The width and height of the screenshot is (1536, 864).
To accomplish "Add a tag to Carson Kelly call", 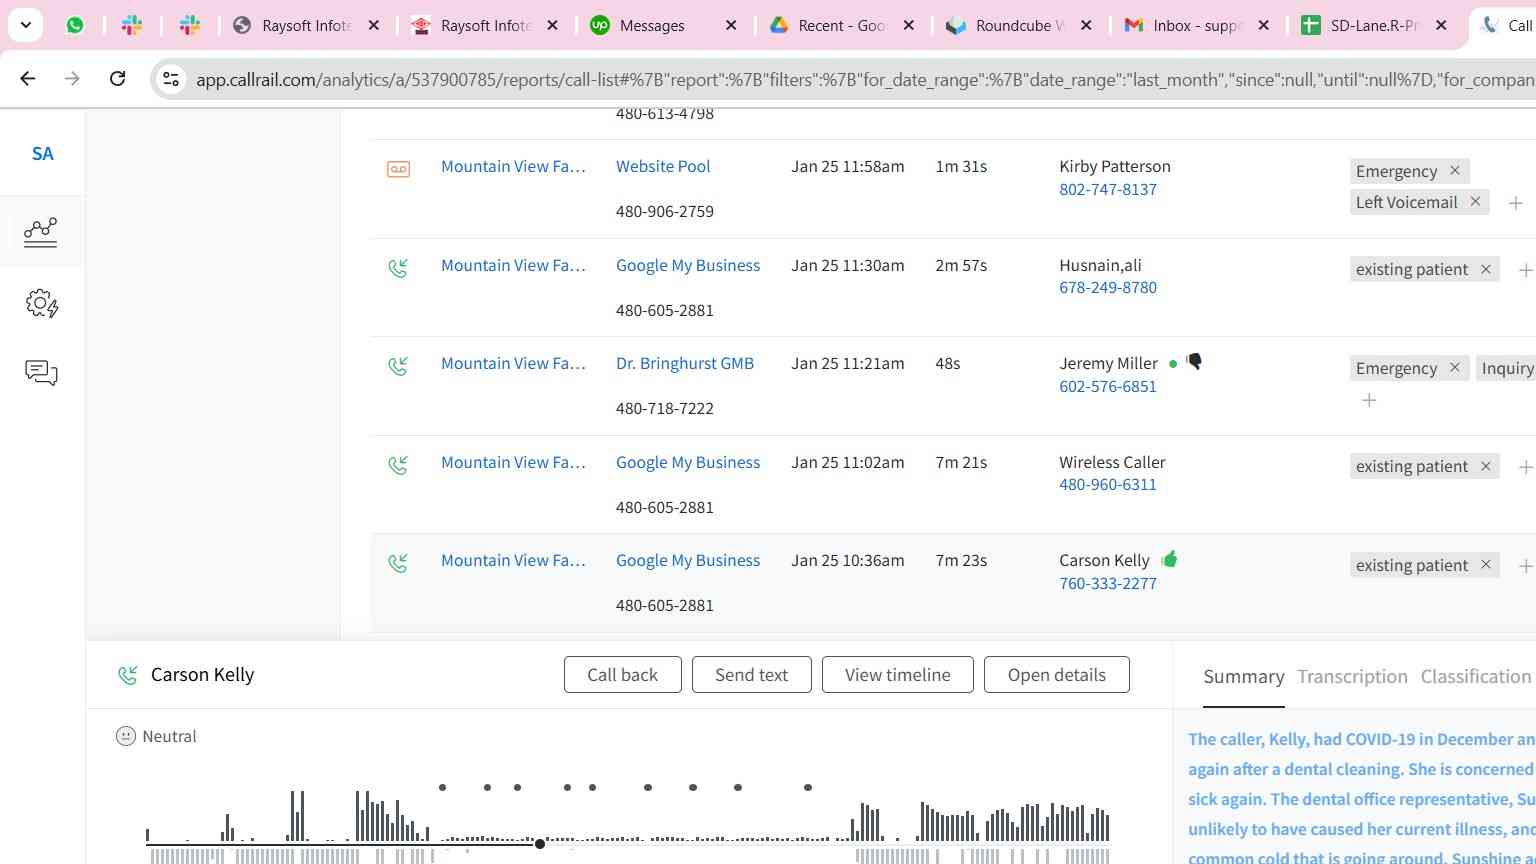I will [x=1525, y=566].
